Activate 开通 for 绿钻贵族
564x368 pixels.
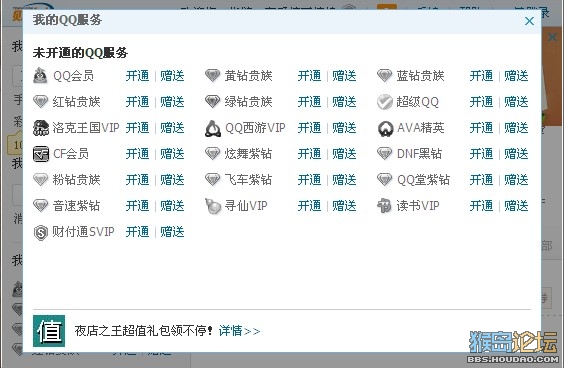tap(309, 102)
